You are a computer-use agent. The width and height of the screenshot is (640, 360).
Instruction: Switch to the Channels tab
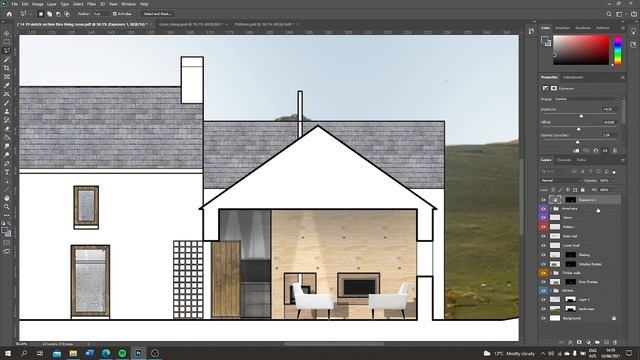[x=564, y=160]
